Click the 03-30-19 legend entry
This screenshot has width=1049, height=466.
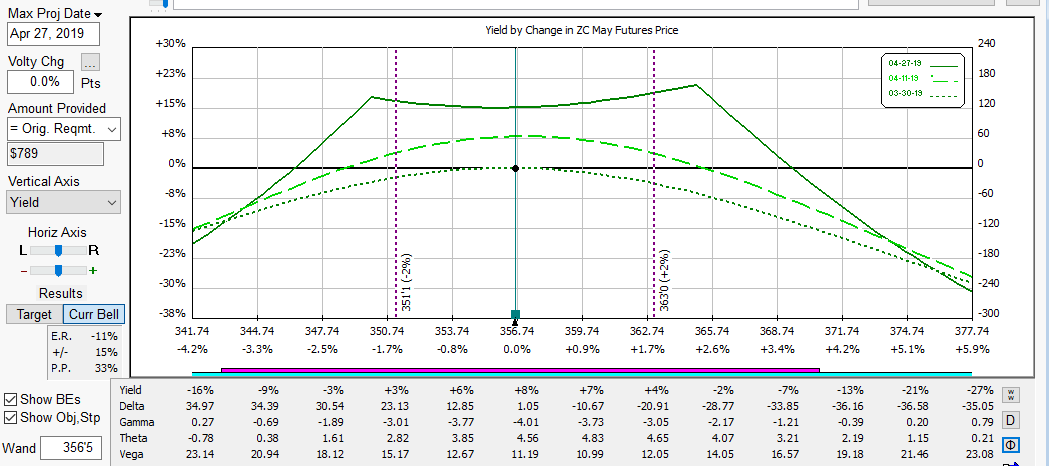pyautogui.click(x=923, y=94)
